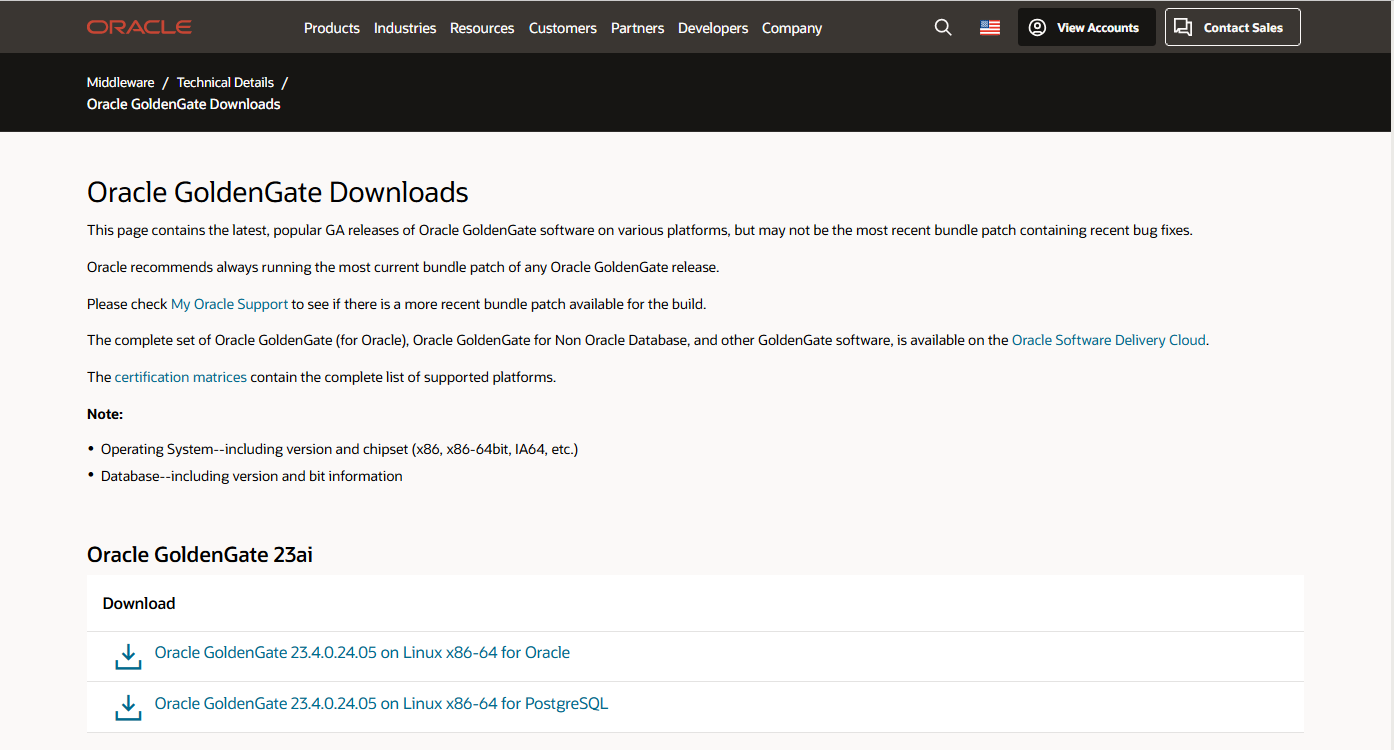Image resolution: width=1394 pixels, height=750 pixels.
Task: Click the Contact Sales button
Action: coord(1232,27)
